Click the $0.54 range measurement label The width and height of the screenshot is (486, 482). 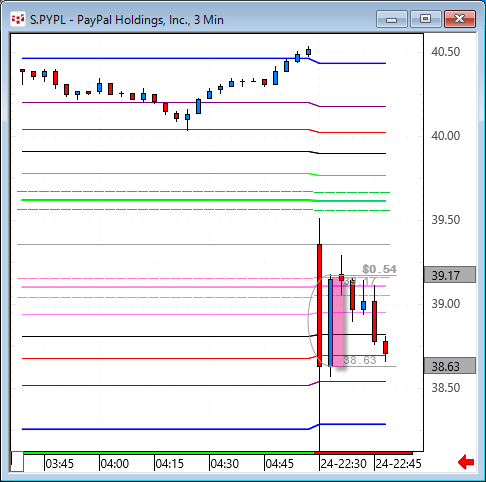(x=379, y=269)
